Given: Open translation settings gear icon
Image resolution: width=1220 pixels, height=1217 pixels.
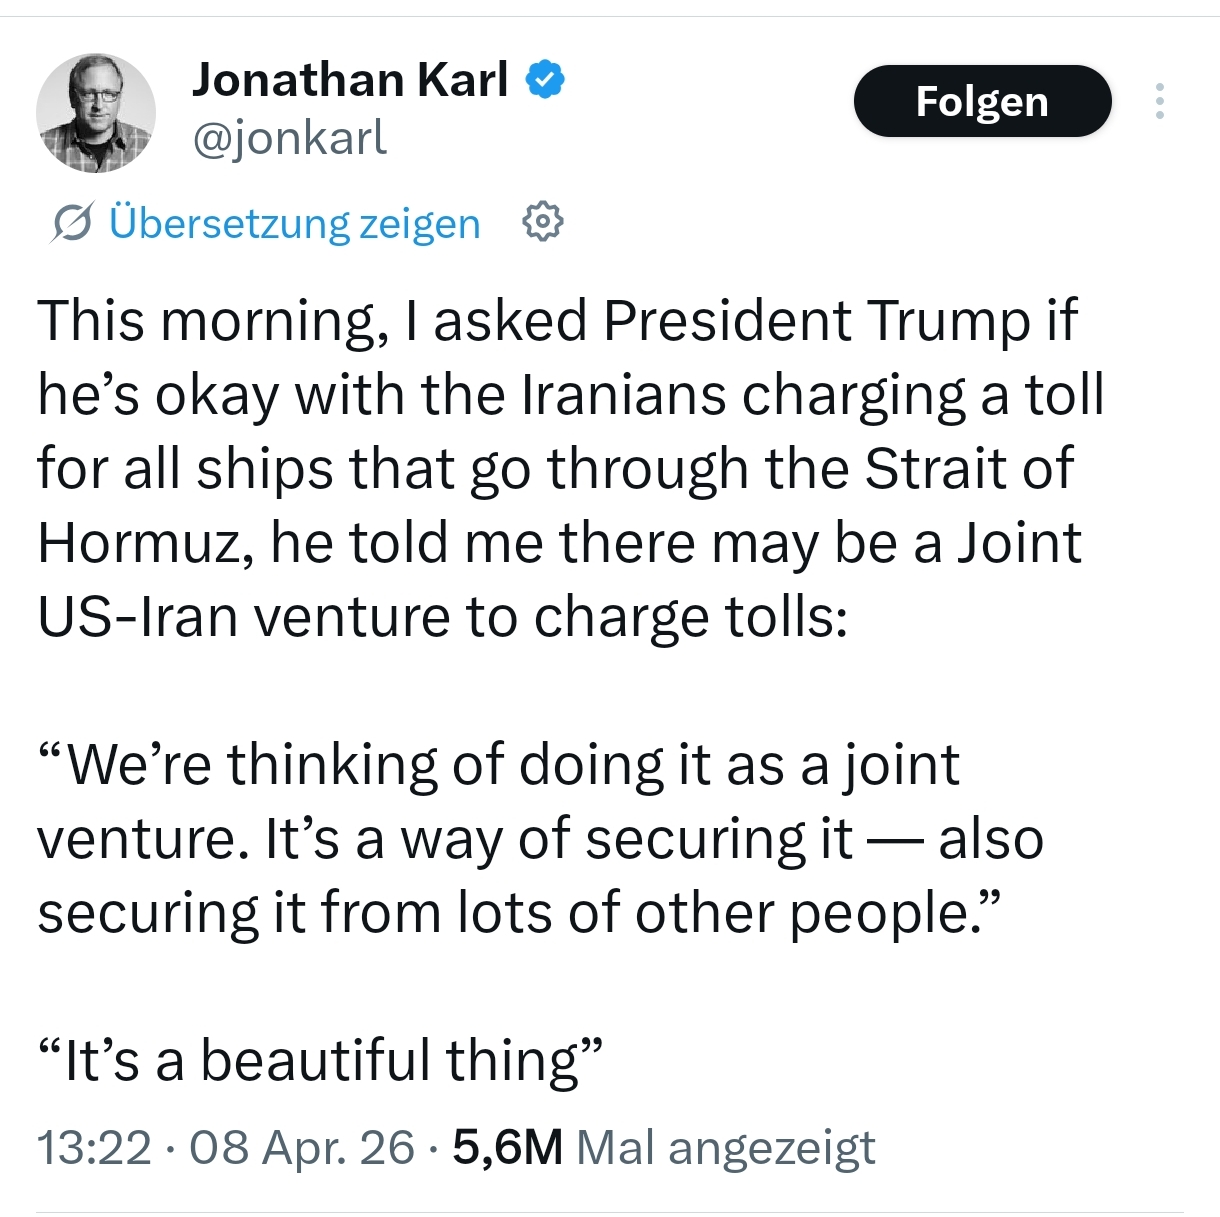Looking at the screenshot, I should [x=543, y=221].
